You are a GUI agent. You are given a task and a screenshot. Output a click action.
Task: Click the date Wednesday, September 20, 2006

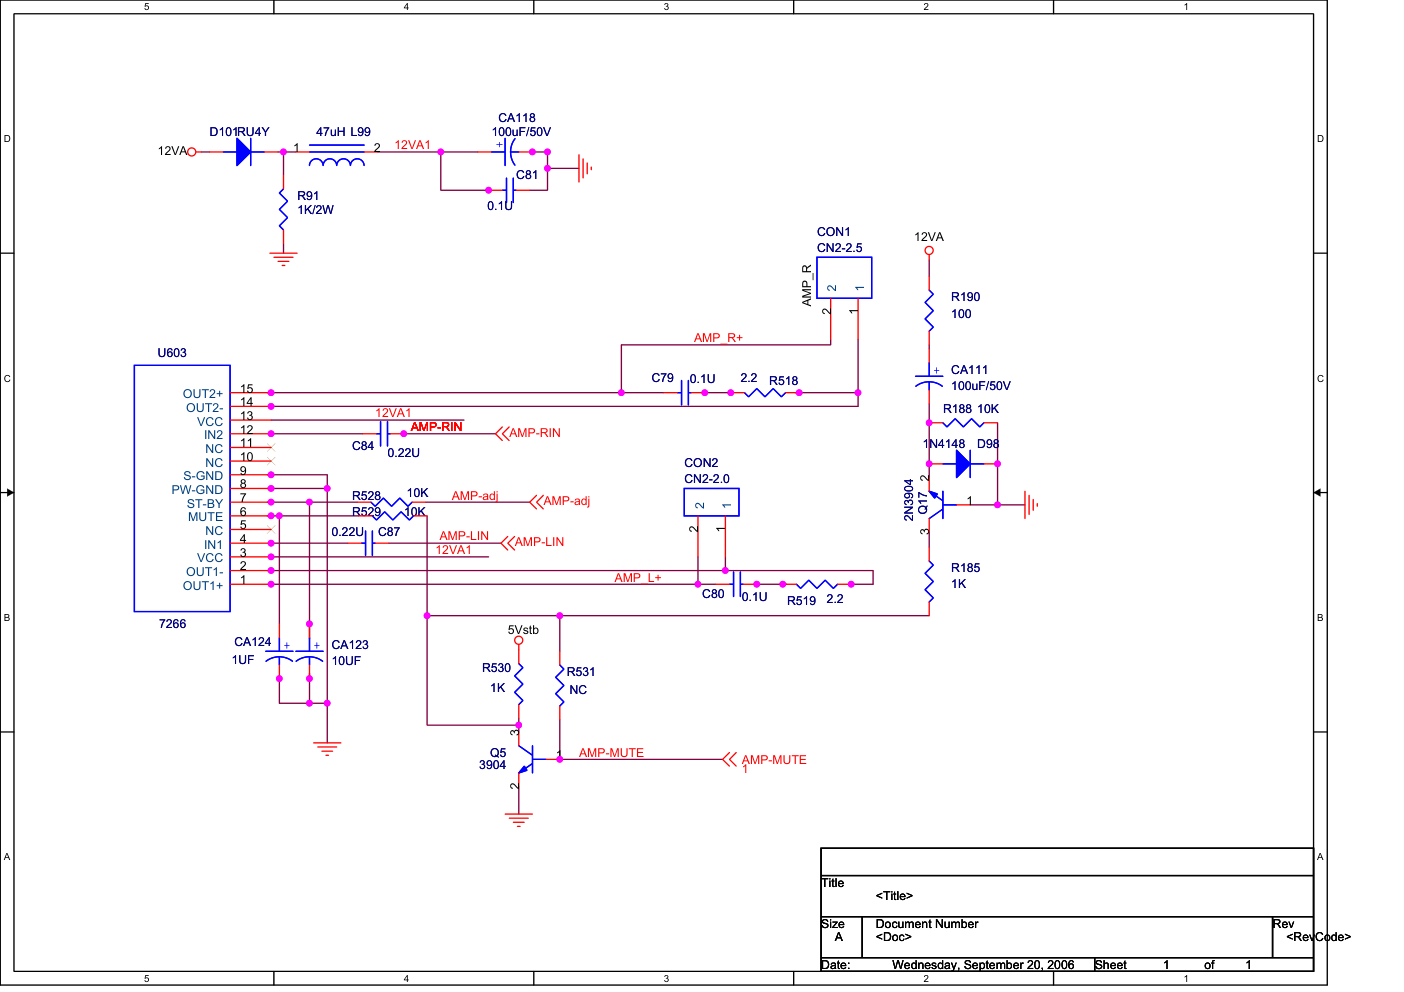tap(983, 965)
